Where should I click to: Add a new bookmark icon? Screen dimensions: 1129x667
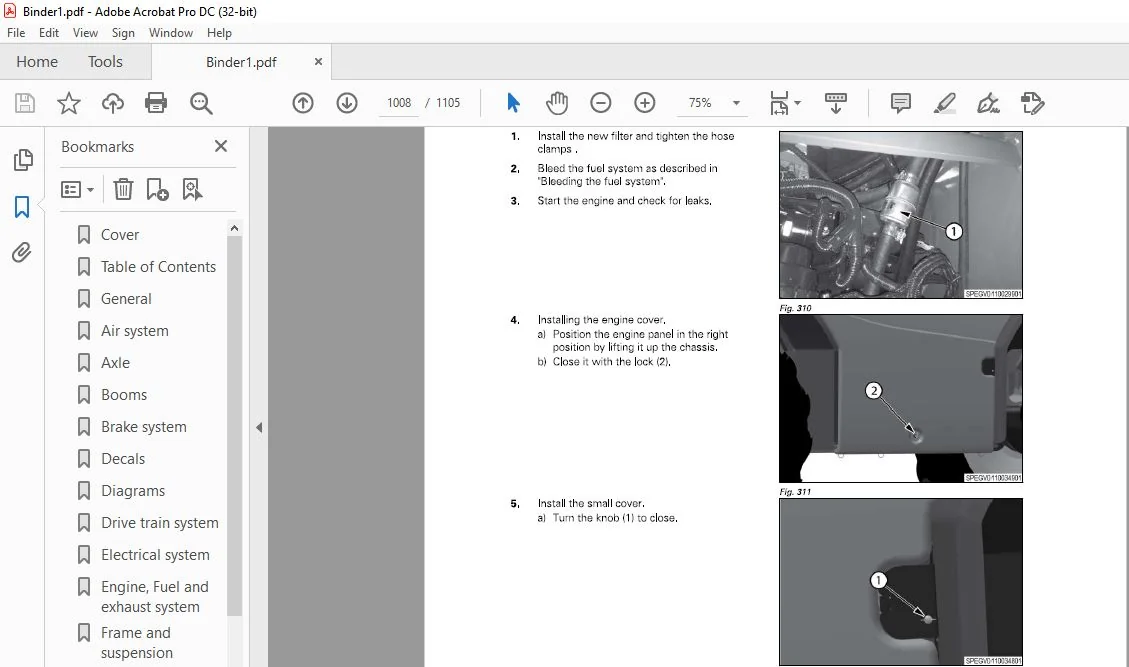(157, 189)
